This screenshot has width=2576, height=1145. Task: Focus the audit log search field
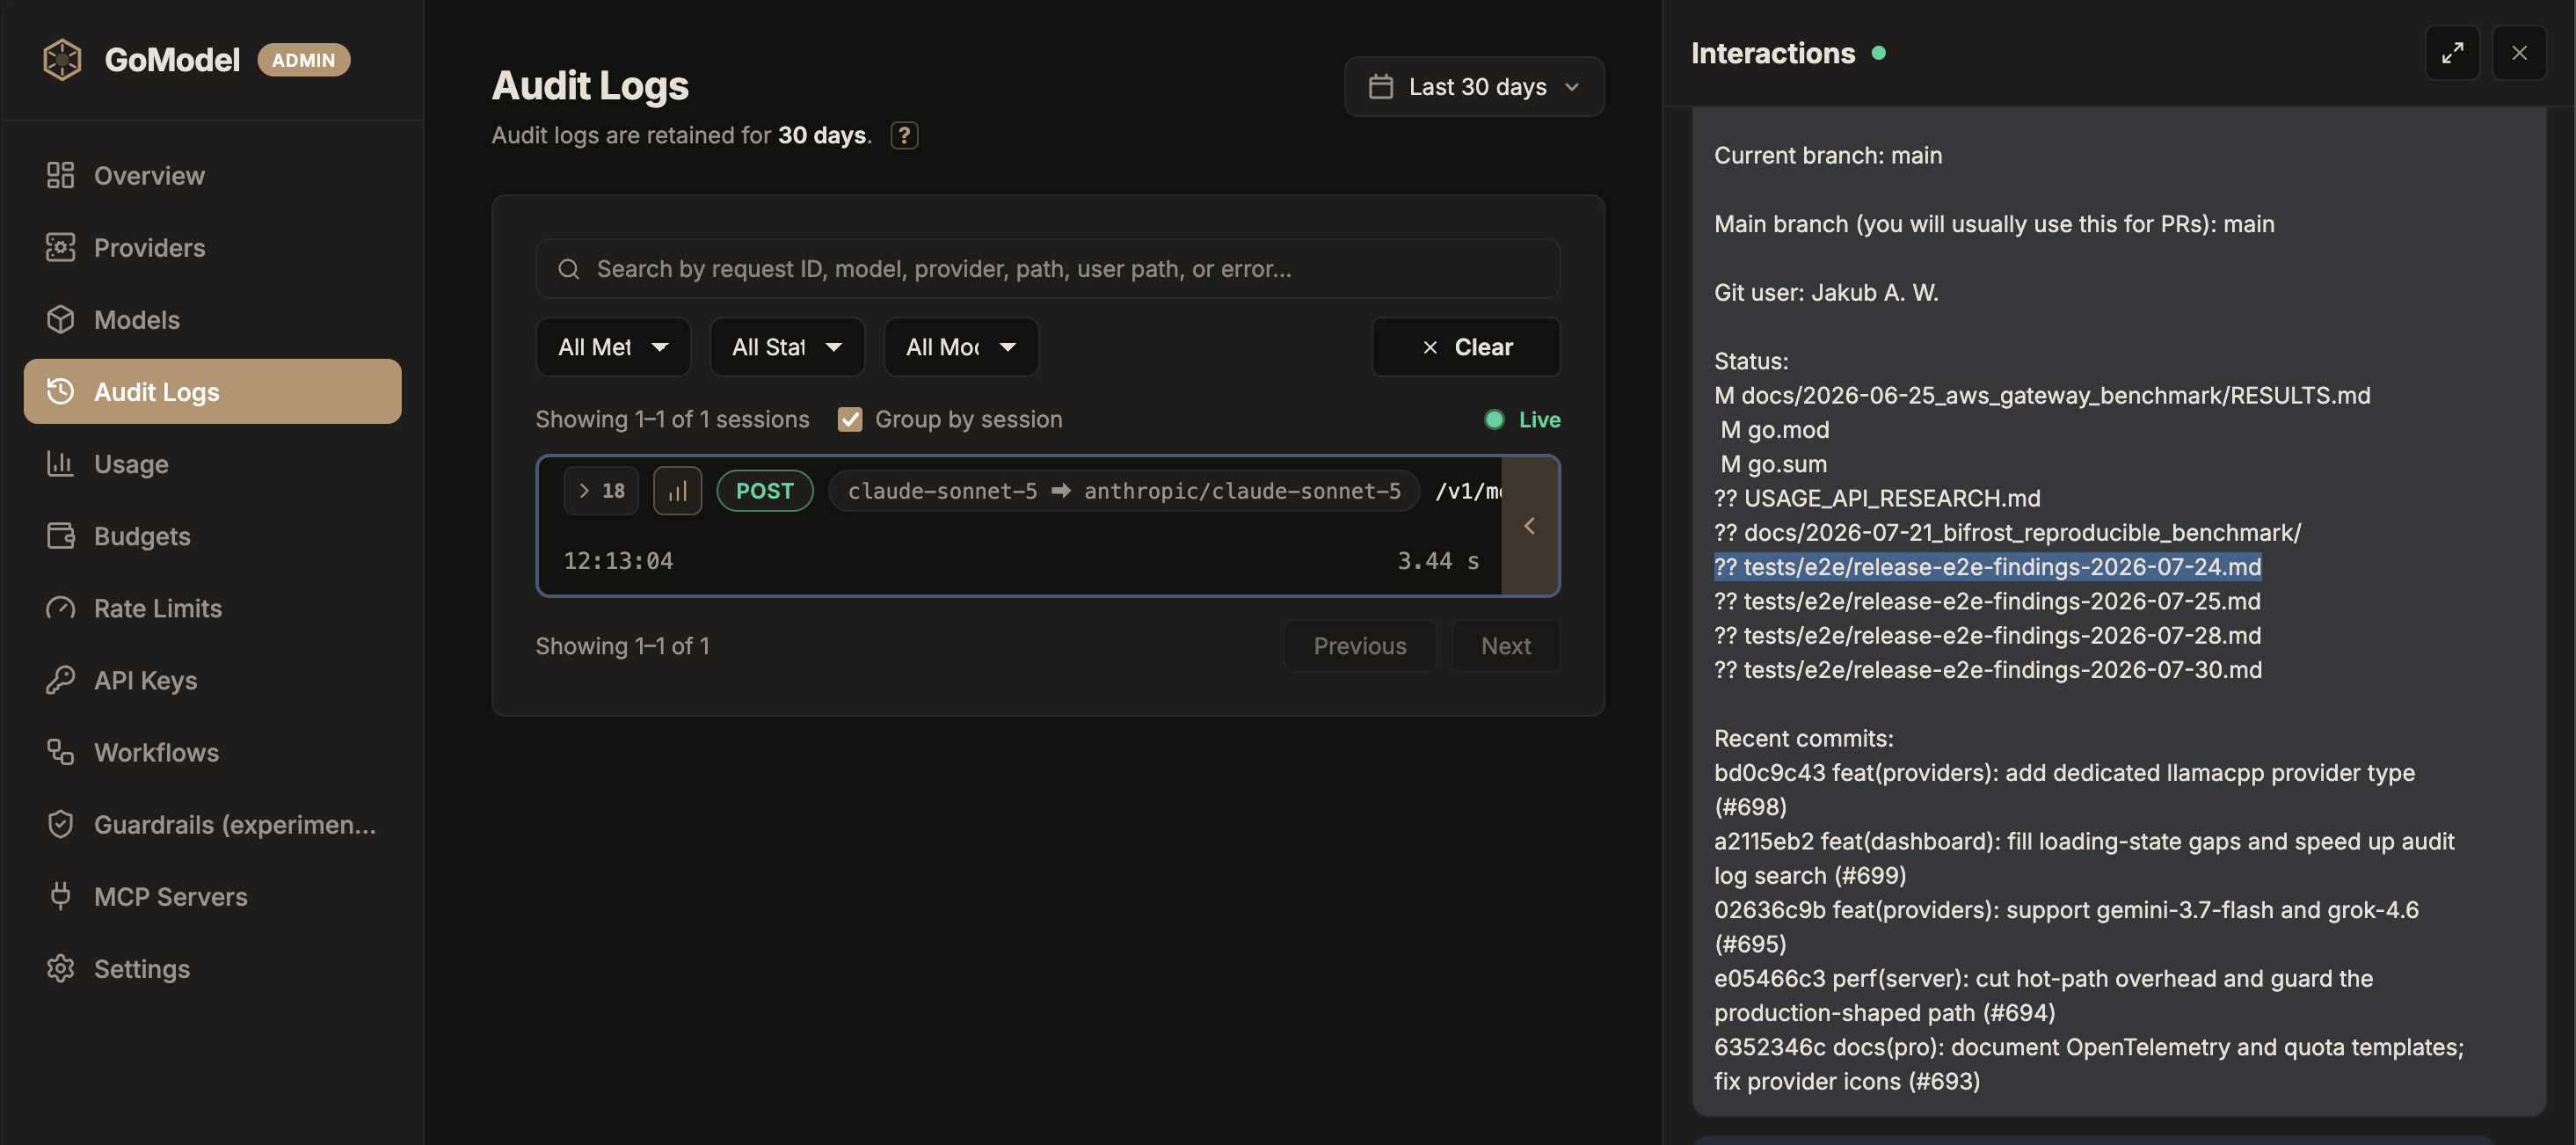(1048, 268)
